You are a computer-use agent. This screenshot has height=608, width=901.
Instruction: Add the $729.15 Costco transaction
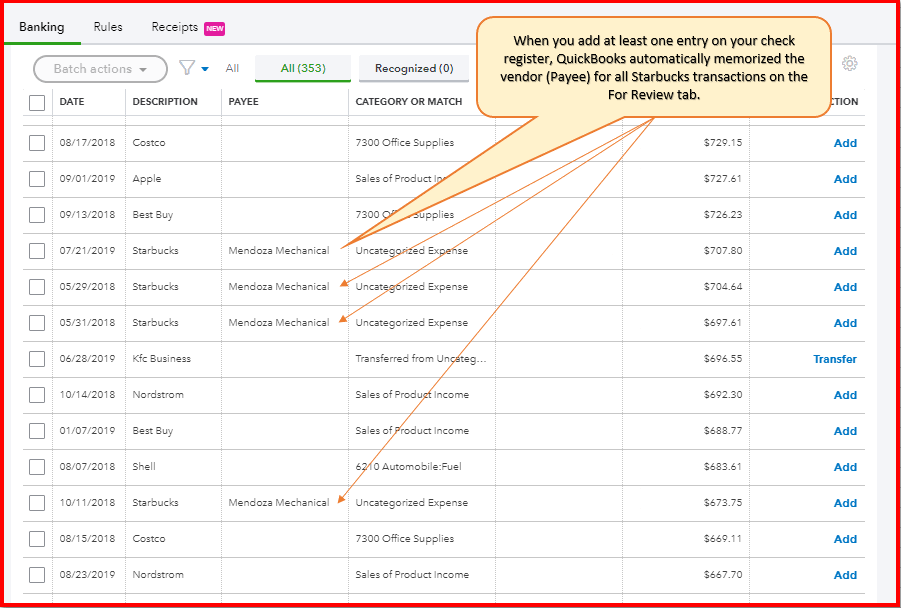[x=845, y=143]
